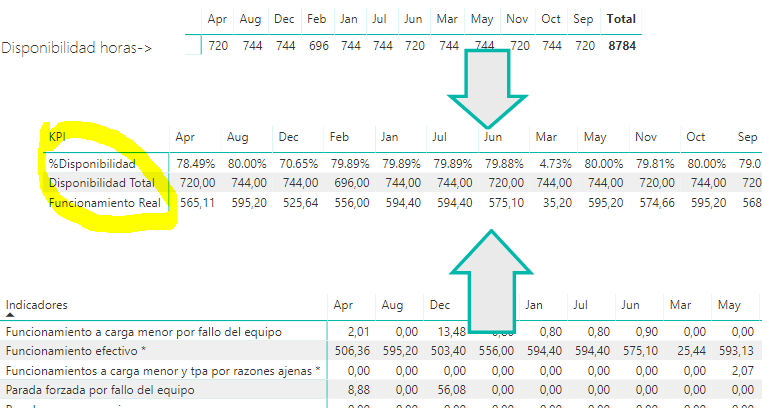Screen dimensions: 762x408
Task: Select the Disponibilidad Total row label
Action: point(102,183)
